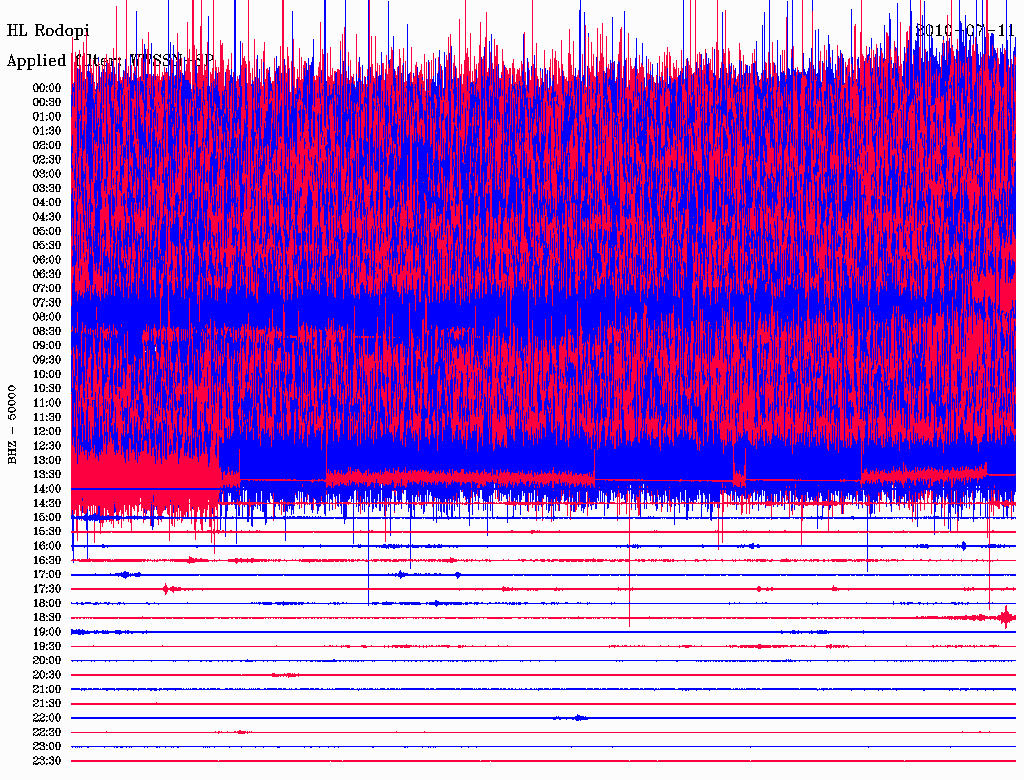The height and width of the screenshot is (780, 1024).
Task: Select the 11:00 time label
Action: (47, 403)
